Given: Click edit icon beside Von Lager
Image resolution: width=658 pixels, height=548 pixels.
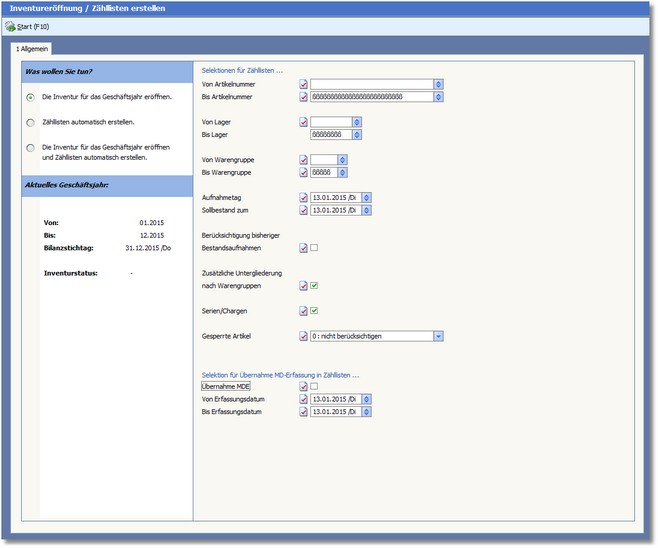Looking at the screenshot, I should pyautogui.click(x=303, y=122).
